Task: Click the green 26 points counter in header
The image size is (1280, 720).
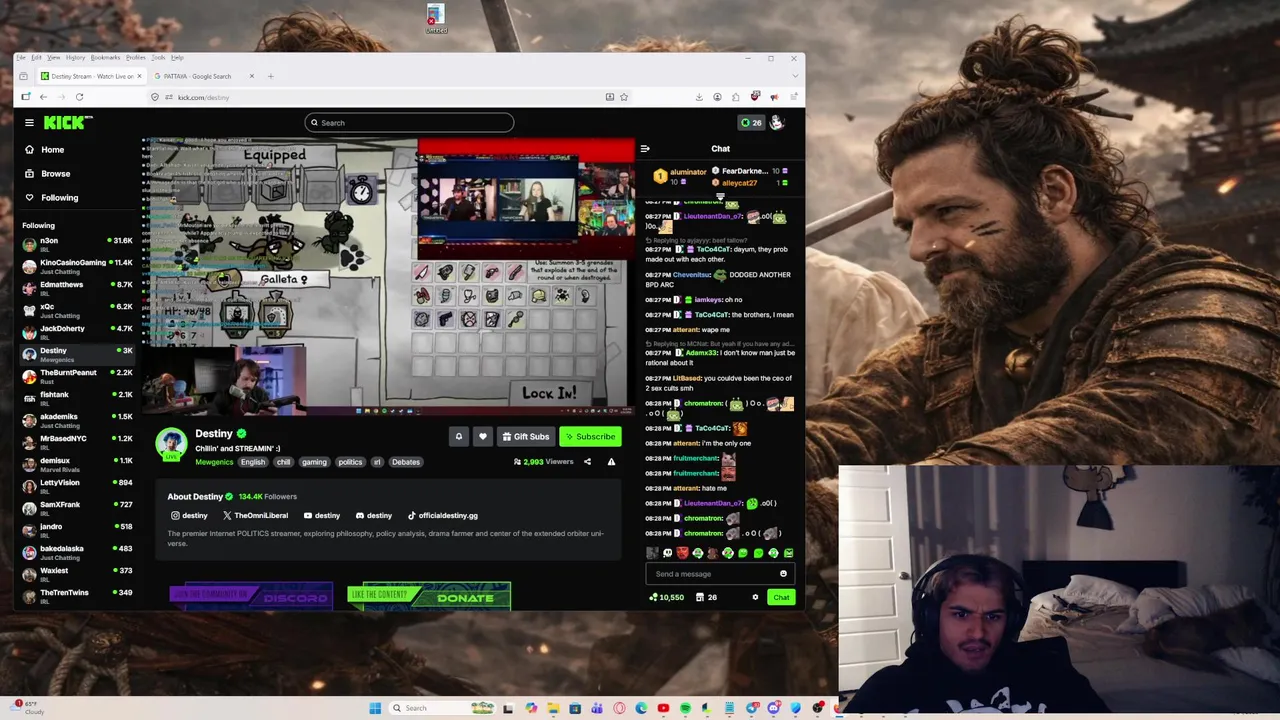Action: [x=751, y=123]
